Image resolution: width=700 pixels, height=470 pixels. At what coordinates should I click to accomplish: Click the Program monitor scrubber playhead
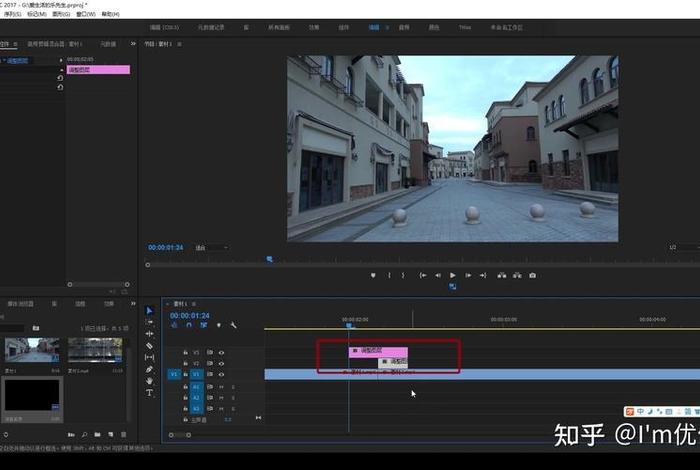point(269,259)
